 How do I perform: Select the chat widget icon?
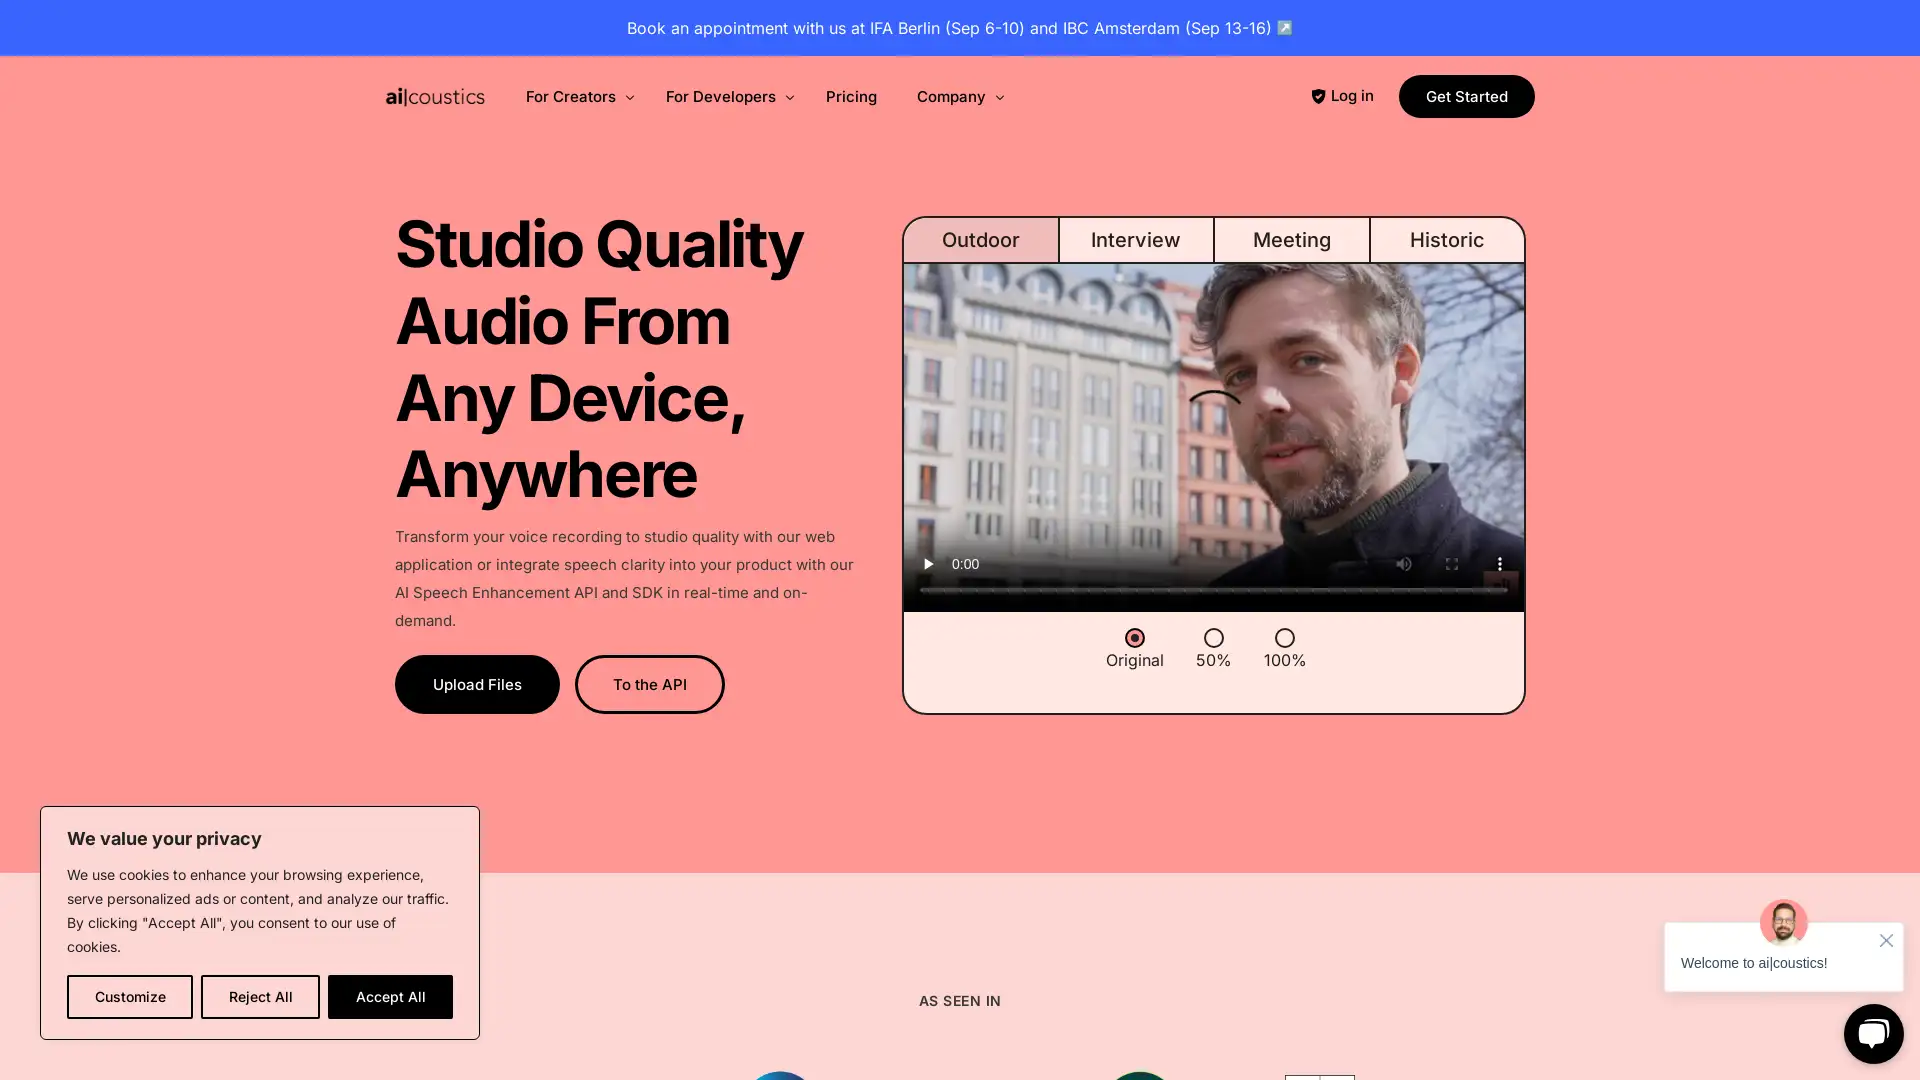coord(1871,1033)
